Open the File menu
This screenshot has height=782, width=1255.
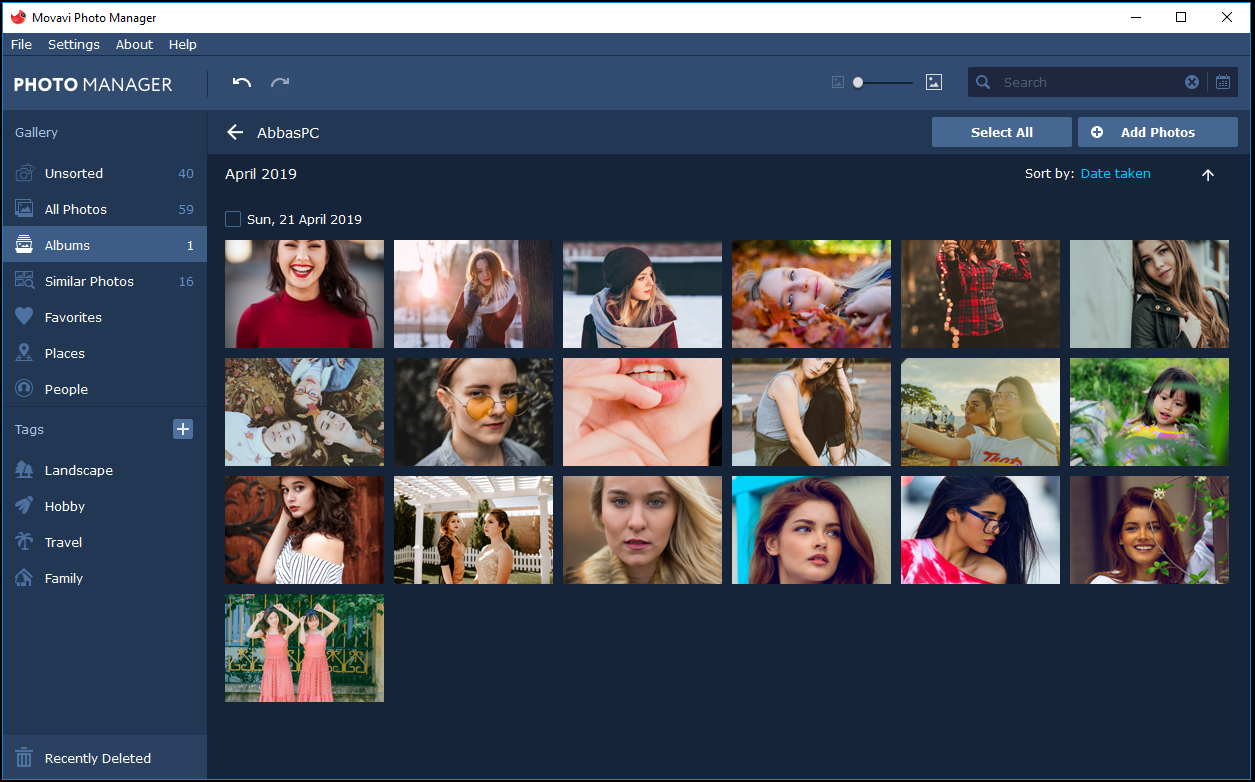click(x=21, y=45)
